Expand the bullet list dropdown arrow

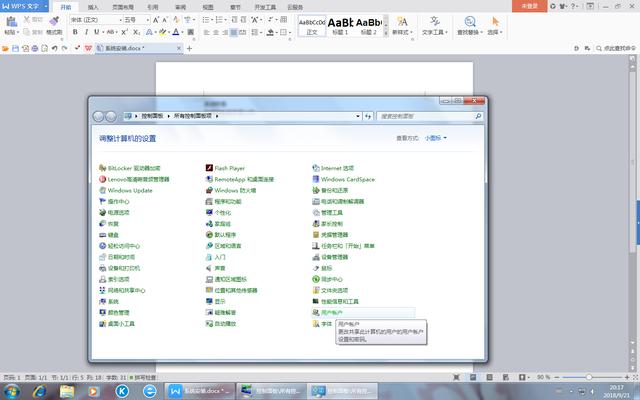(212, 20)
